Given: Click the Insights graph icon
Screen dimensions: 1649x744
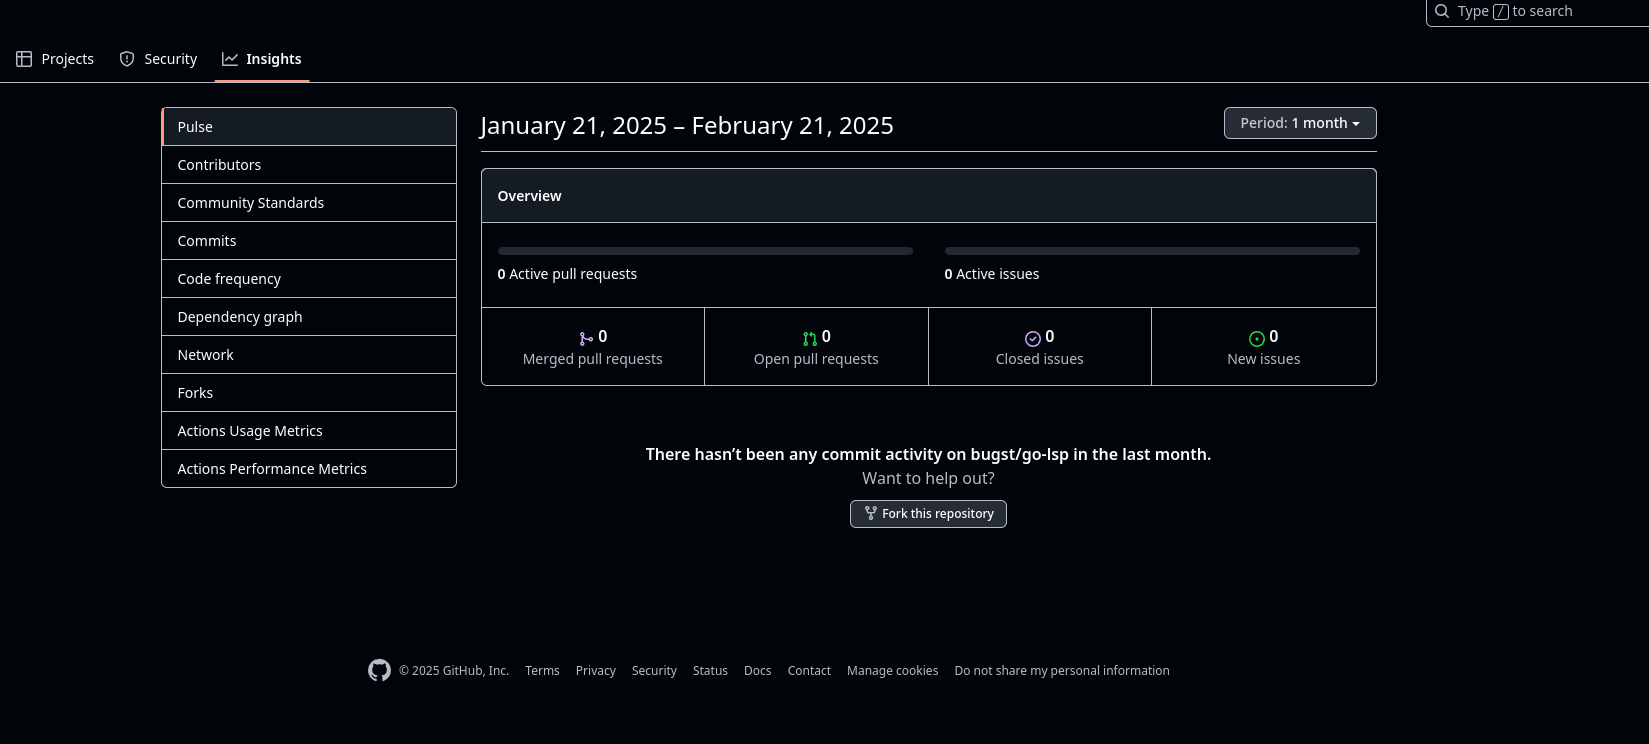Looking at the screenshot, I should click(x=230, y=59).
